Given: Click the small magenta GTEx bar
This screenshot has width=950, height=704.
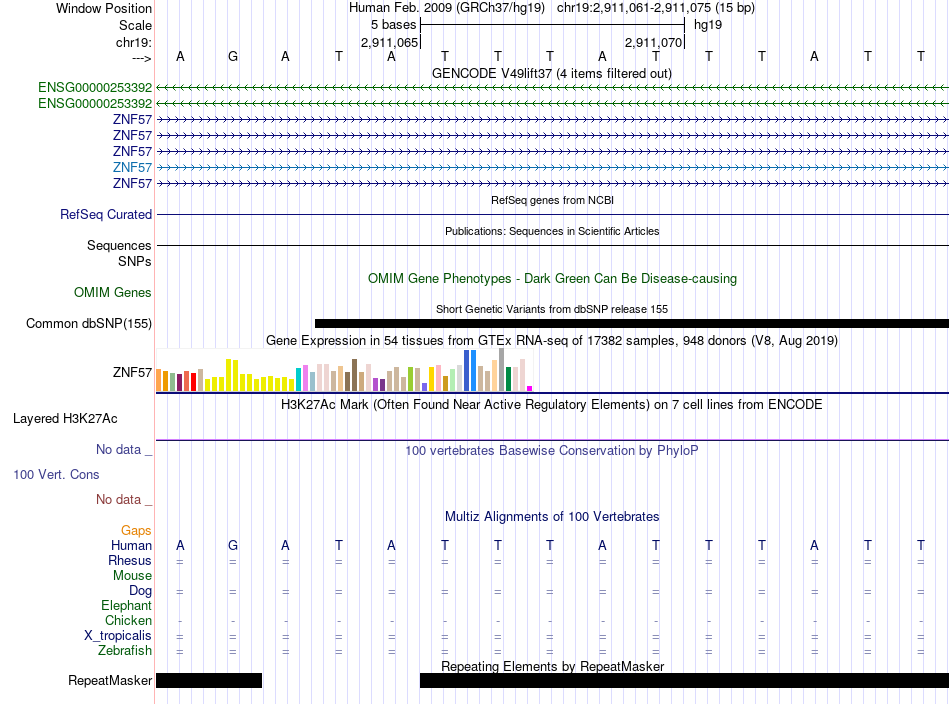Looking at the screenshot, I should pyautogui.click(x=530, y=388).
